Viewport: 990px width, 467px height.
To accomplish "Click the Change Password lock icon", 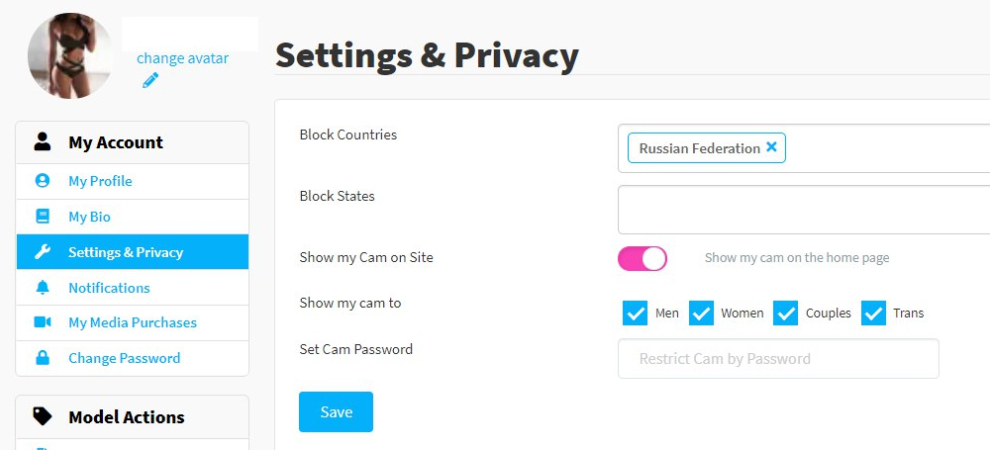I will click(x=42, y=358).
